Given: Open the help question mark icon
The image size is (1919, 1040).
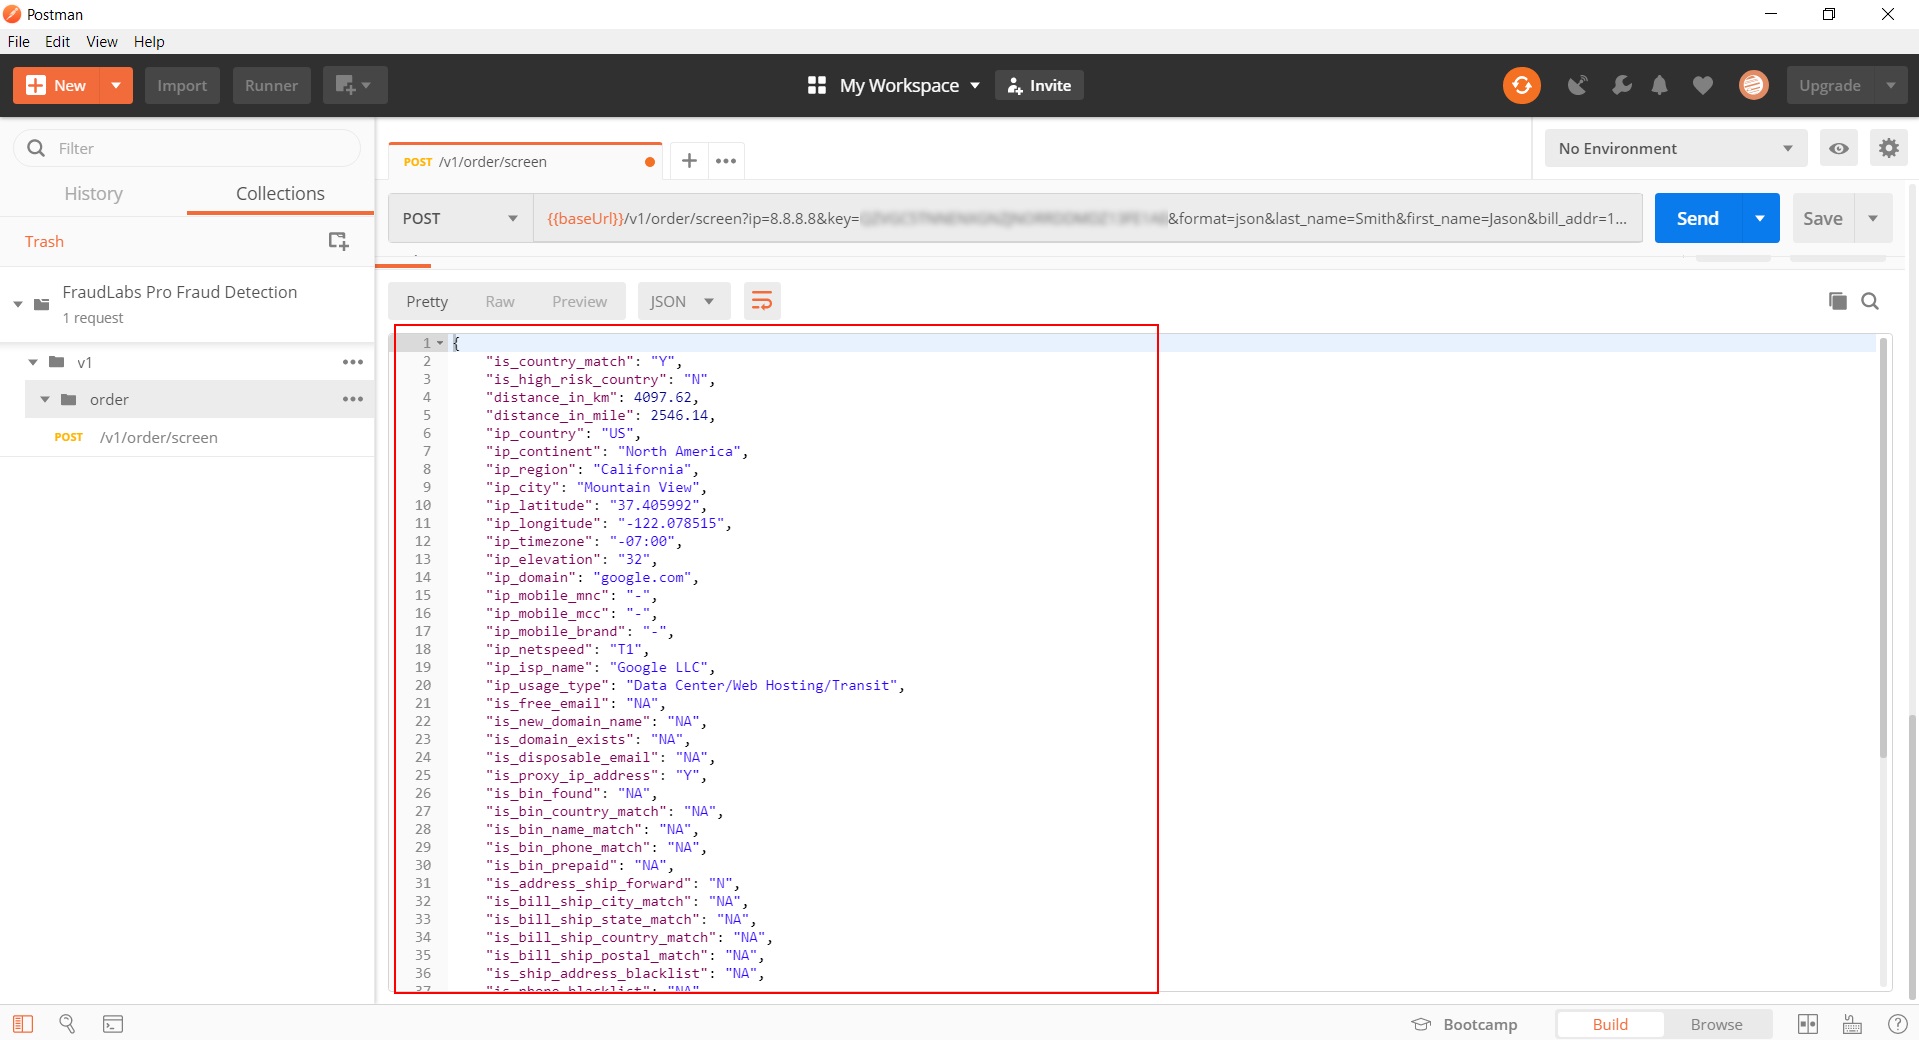Looking at the screenshot, I should pos(1897,1024).
